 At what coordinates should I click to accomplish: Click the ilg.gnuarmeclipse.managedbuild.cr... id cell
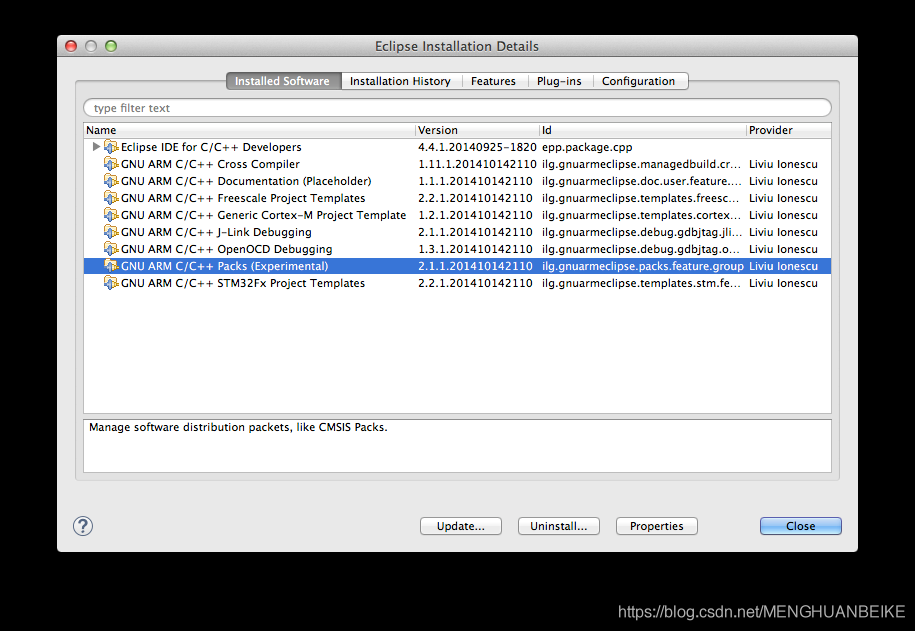coord(641,164)
